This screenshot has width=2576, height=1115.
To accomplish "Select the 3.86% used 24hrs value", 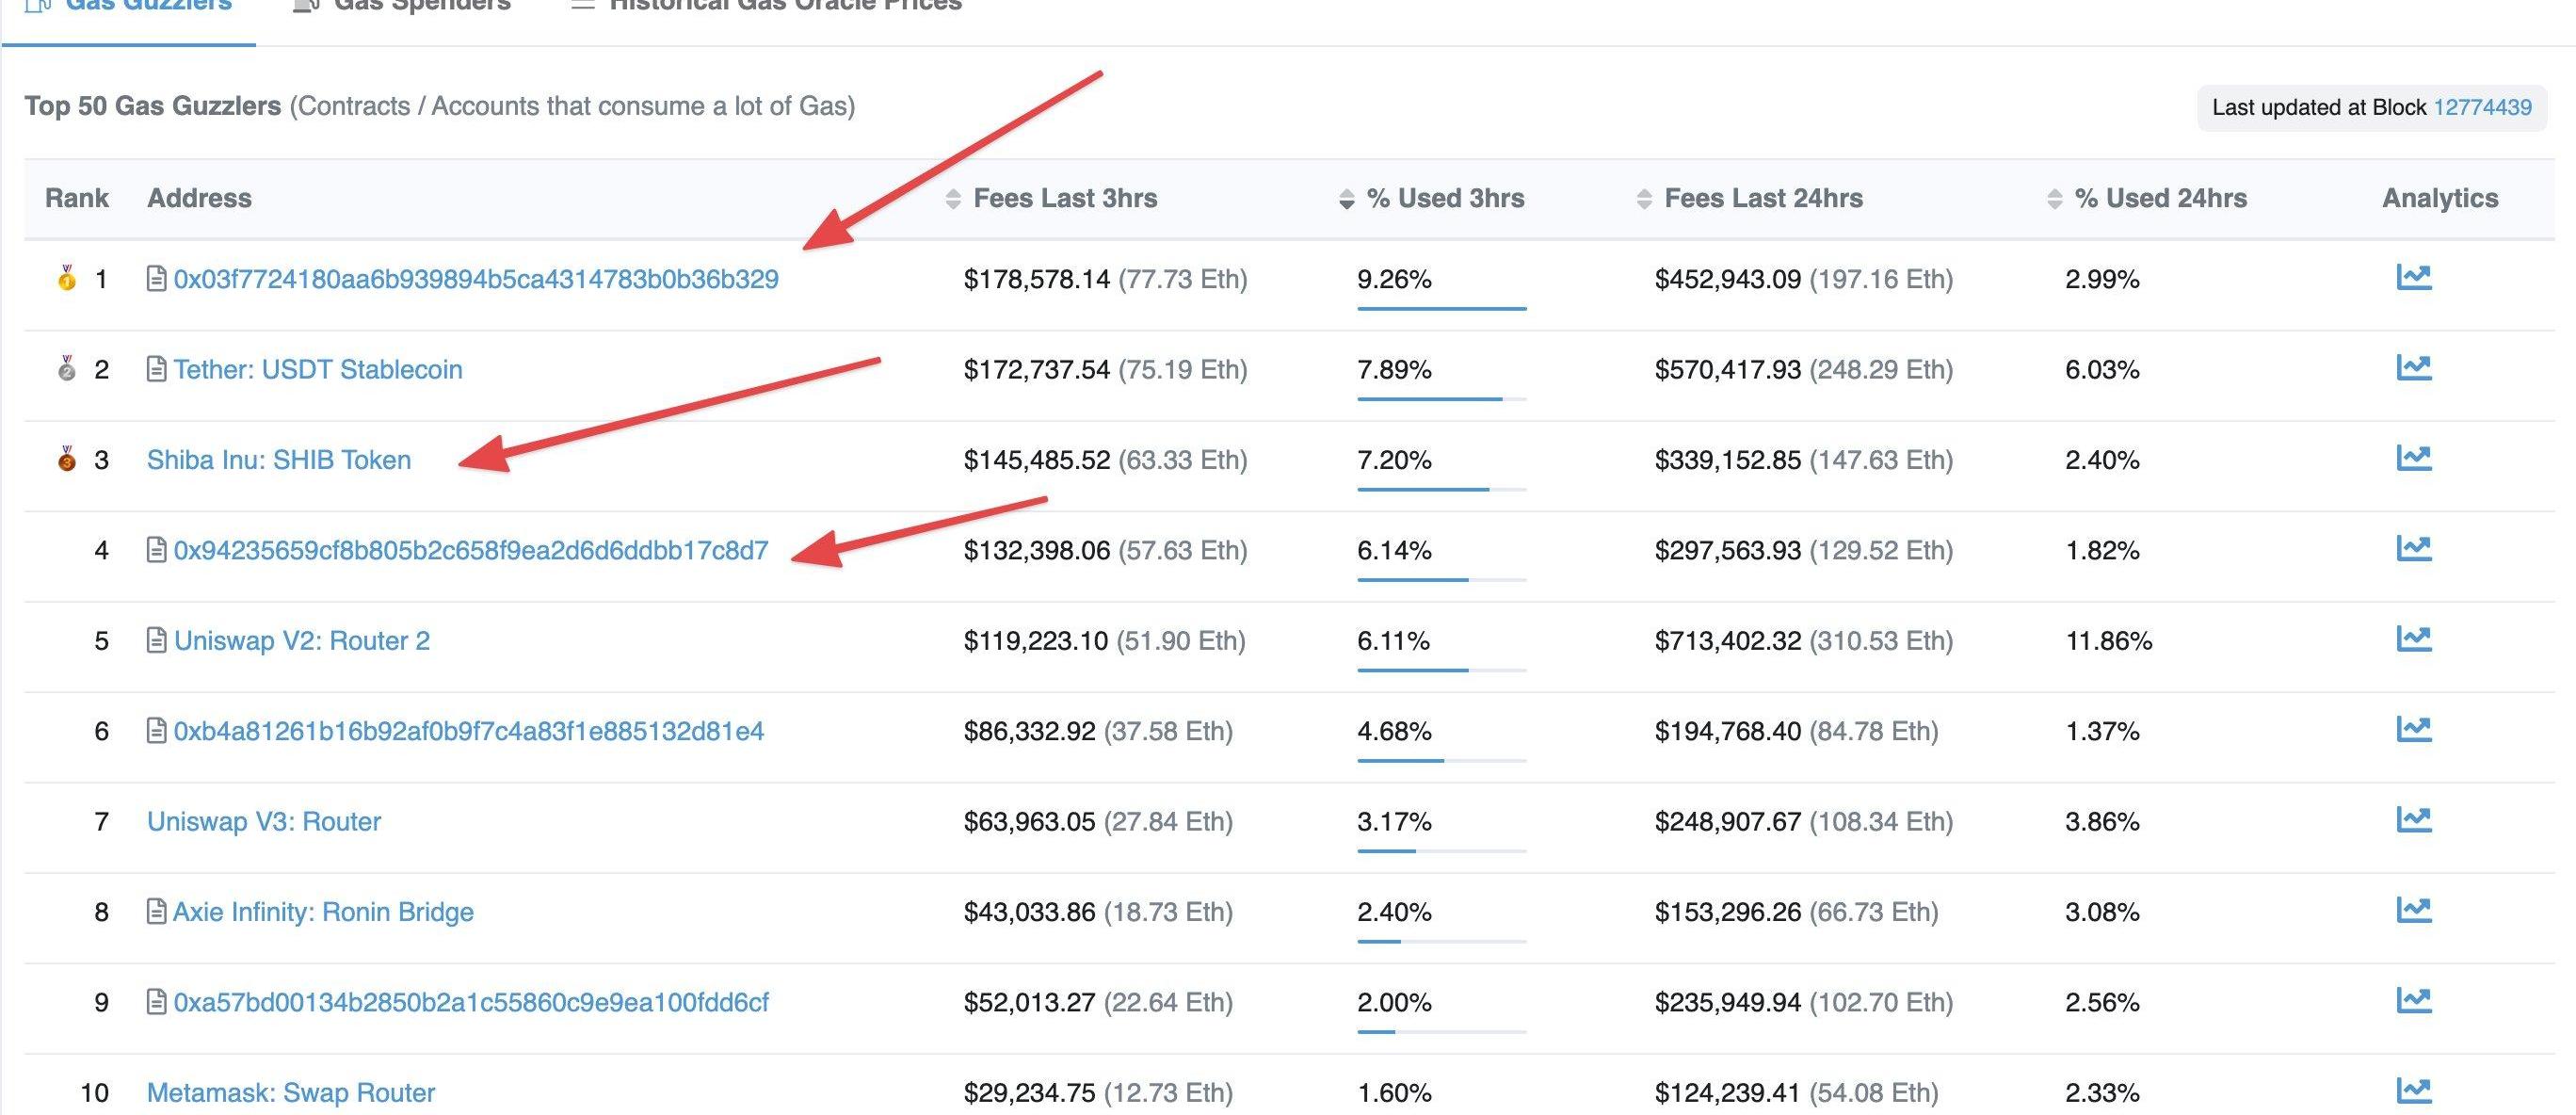I will click(2102, 821).
